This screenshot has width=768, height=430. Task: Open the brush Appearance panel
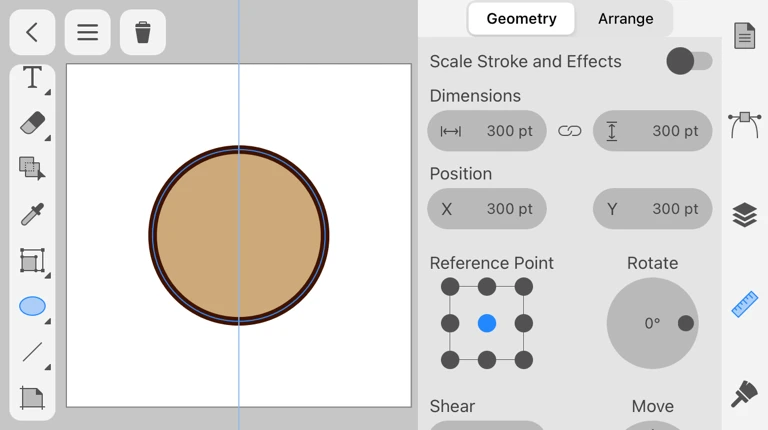pyautogui.click(x=744, y=393)
